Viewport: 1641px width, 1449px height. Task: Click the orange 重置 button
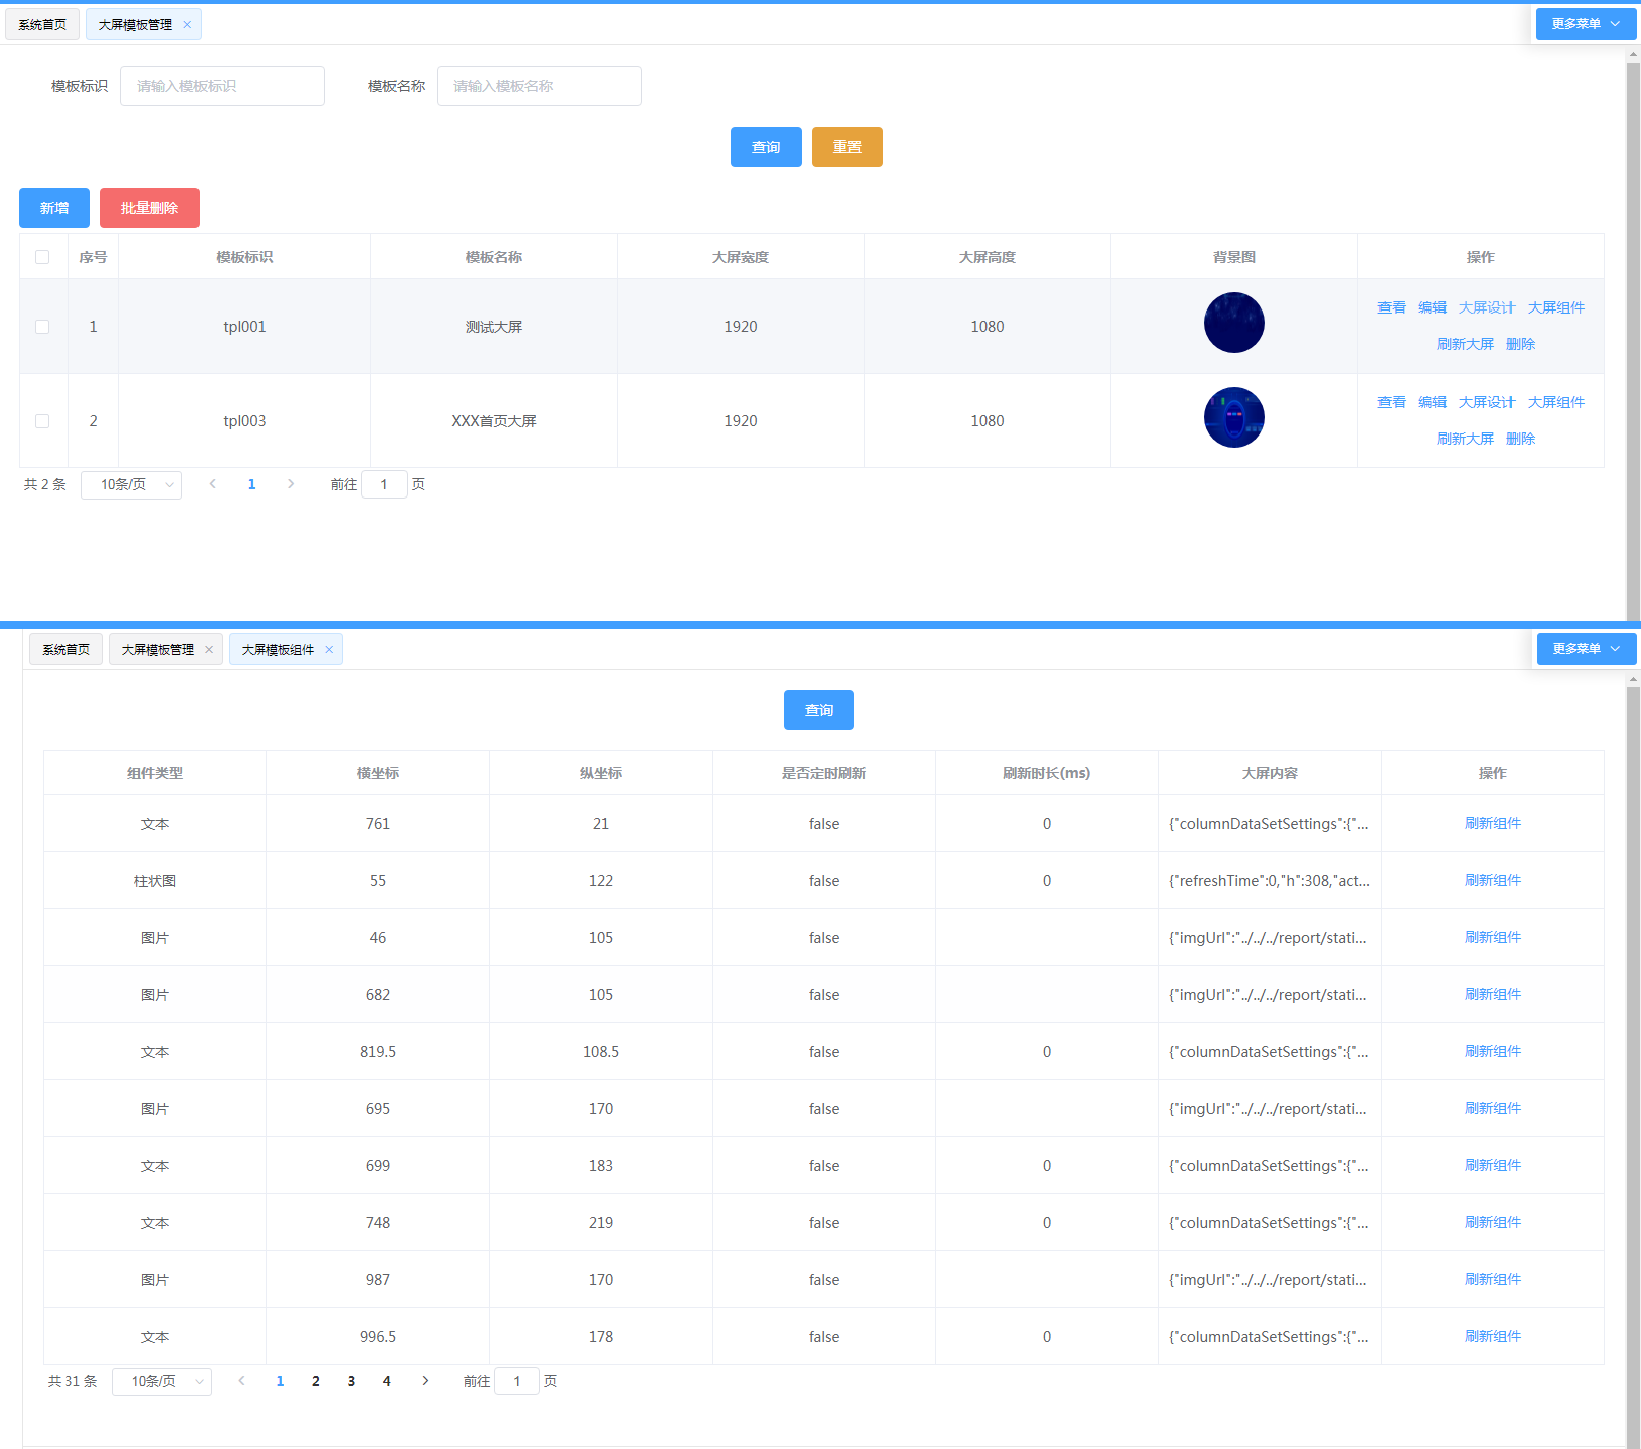pyautogui.click(x=847, y=147)
